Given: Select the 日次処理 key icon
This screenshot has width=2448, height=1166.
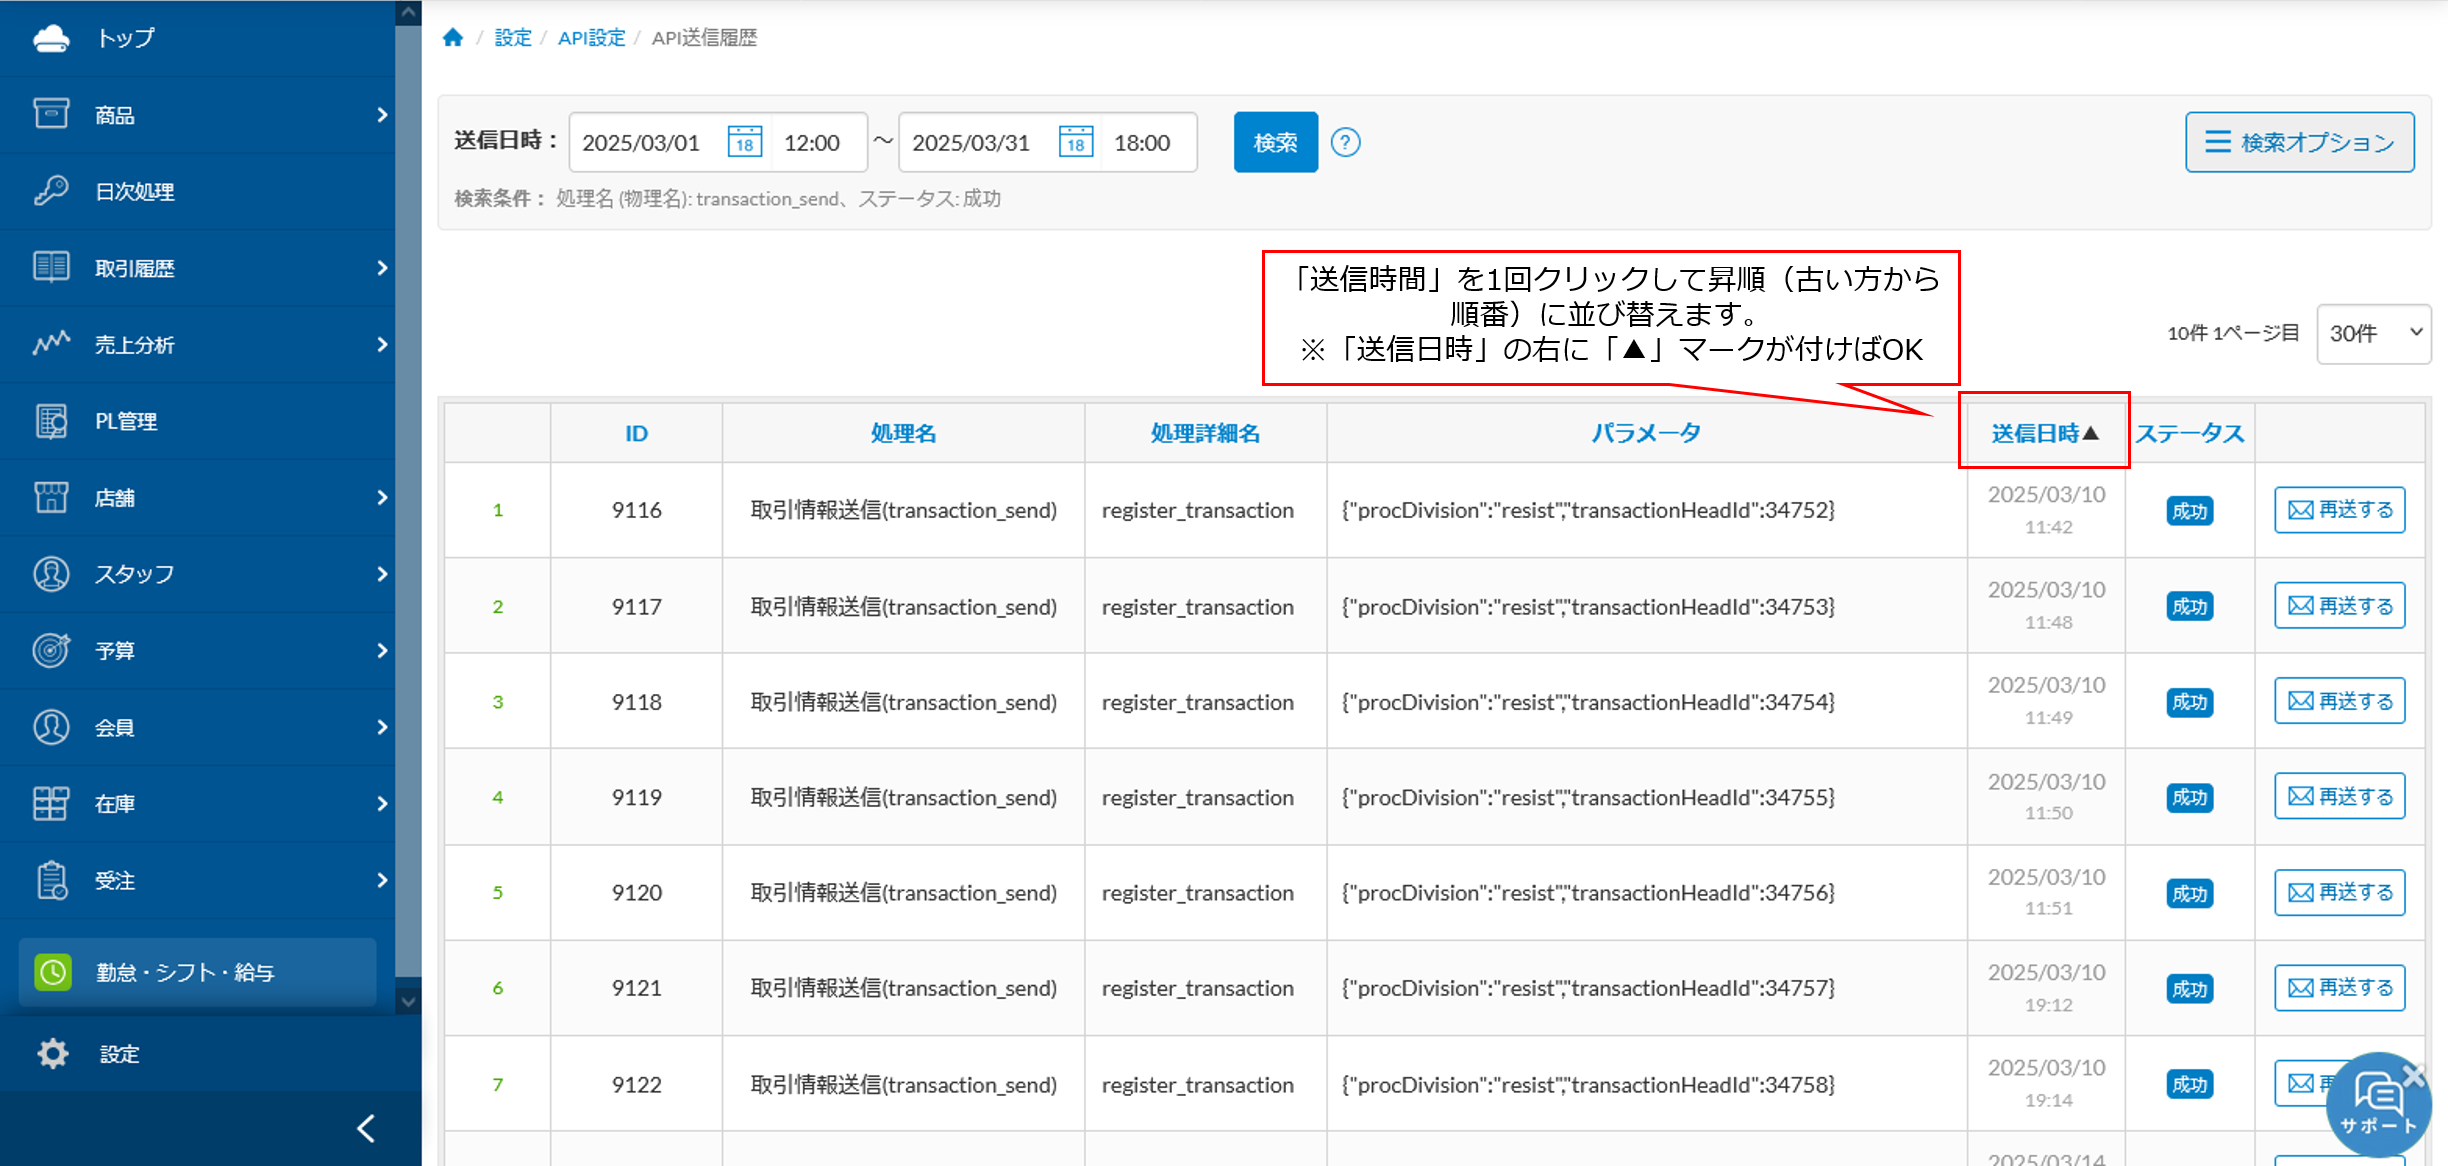Looking at the screenshot, I should (x=52, y=191).
